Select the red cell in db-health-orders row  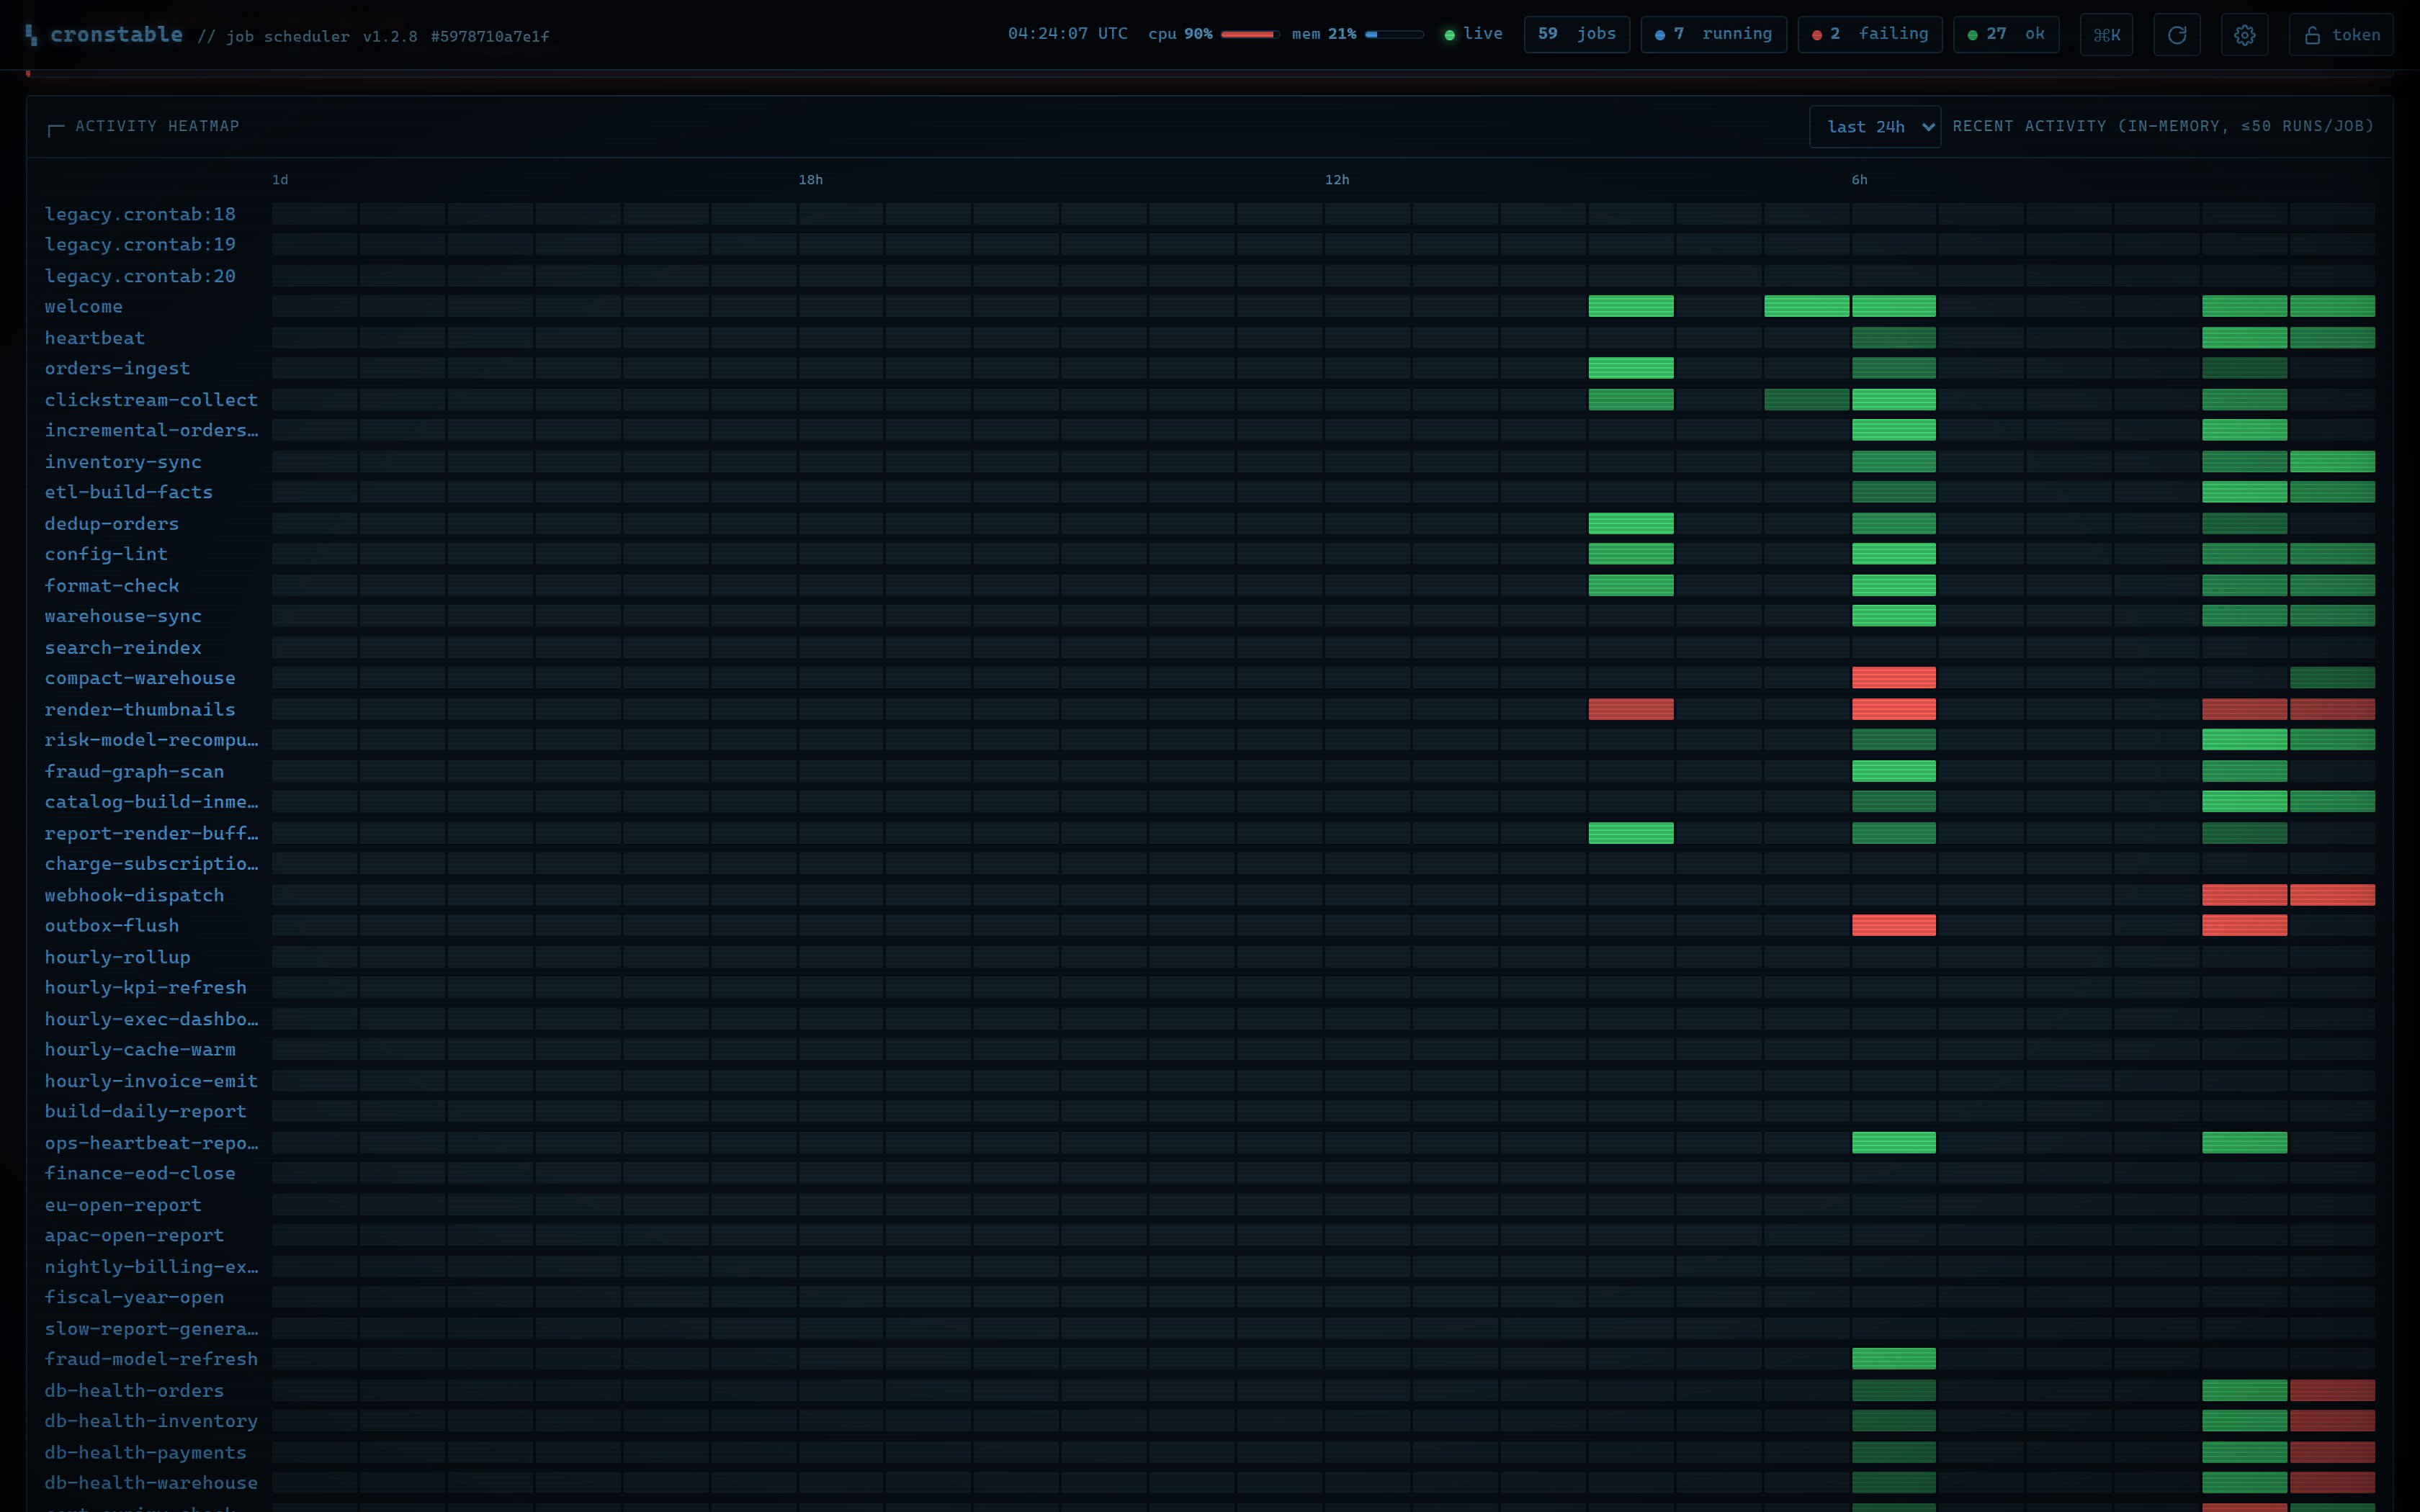[x=2332, y=1390]
